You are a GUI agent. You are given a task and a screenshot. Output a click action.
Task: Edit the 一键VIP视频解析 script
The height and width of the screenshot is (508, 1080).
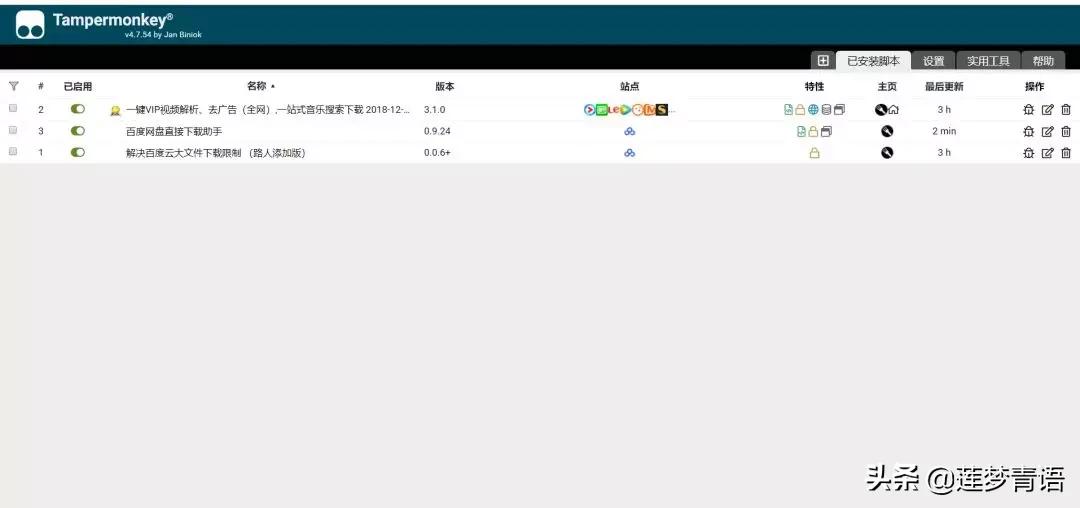[1047, 109]
